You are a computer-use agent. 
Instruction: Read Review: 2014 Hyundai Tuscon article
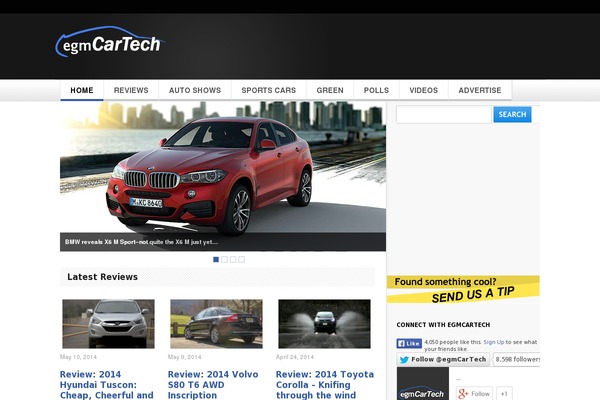click(x=107, y=385)
